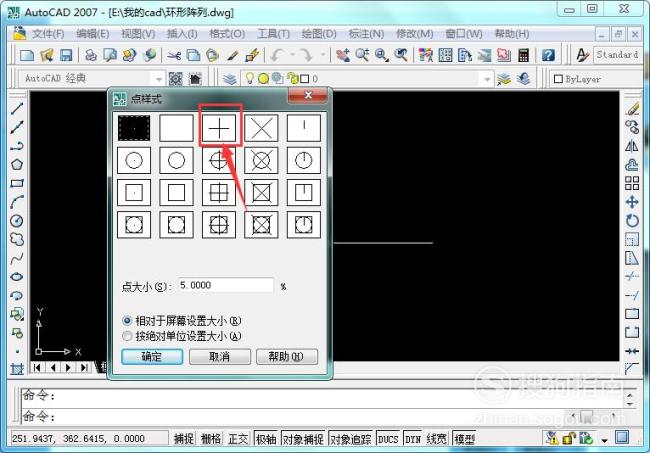Toggle 对象捕捉 object snap
Image resolution: width=650 pixels, height=453 pixels.
303,439
